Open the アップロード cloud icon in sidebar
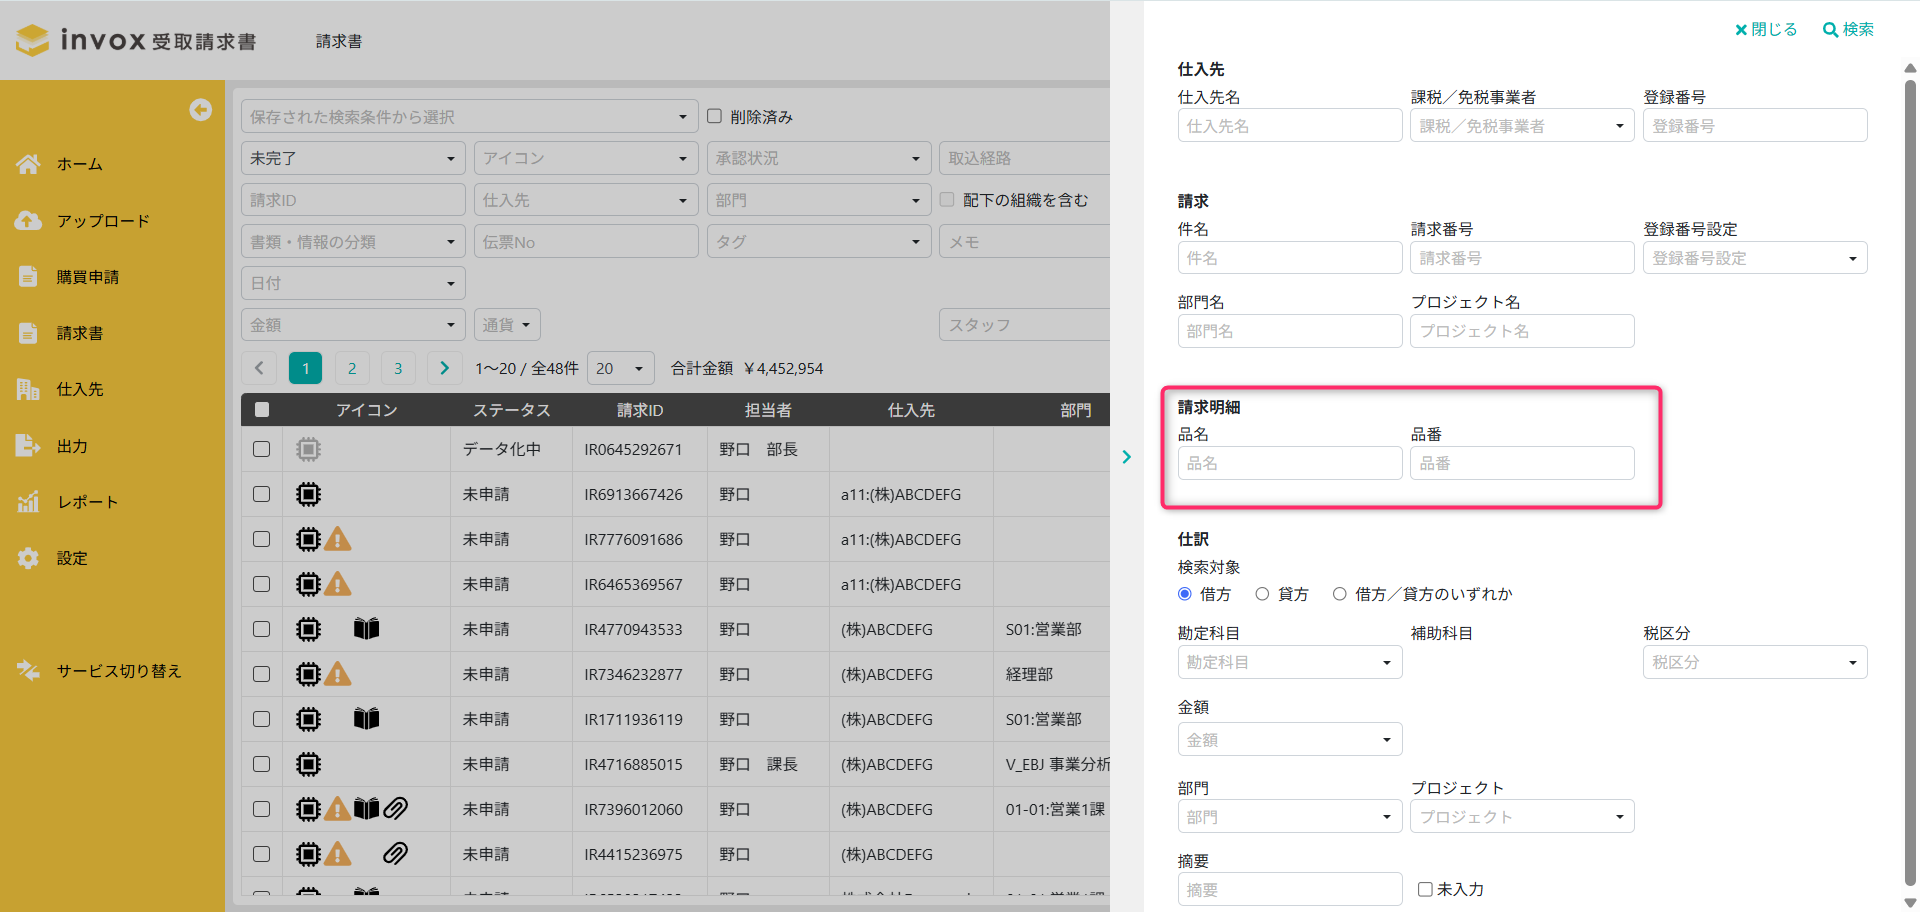Image resolution: width=1920 pixels, height=912 pixels. (28, 221)
